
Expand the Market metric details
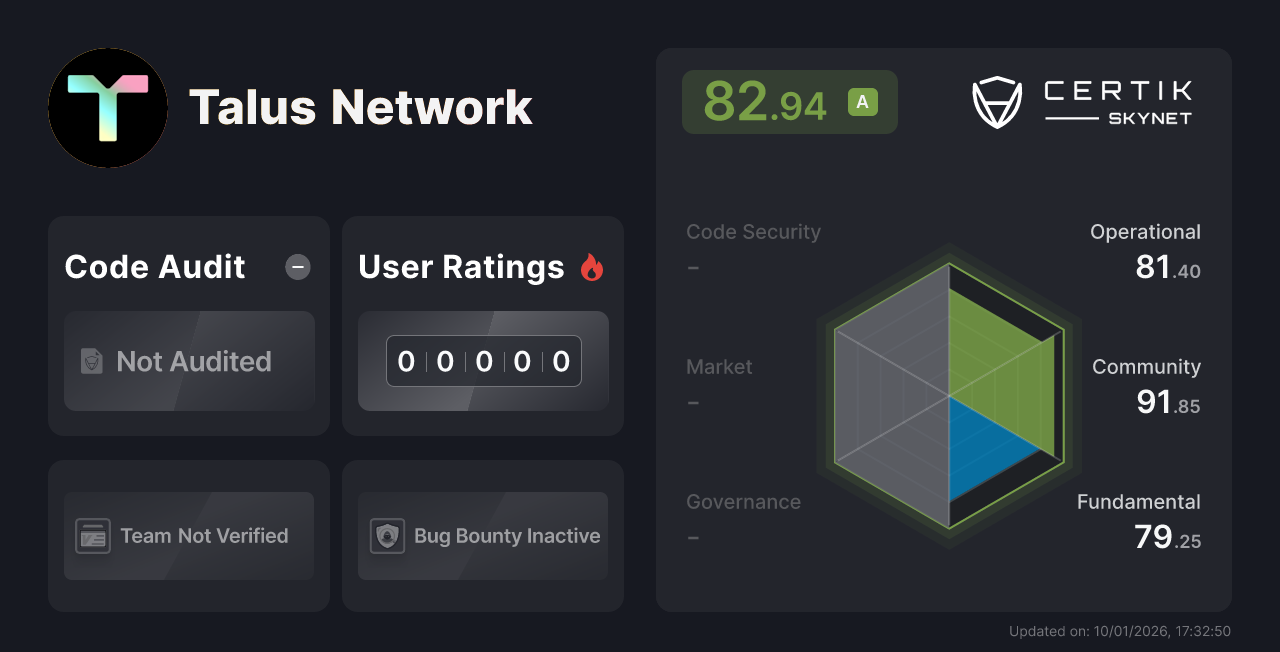coord(719,367)
